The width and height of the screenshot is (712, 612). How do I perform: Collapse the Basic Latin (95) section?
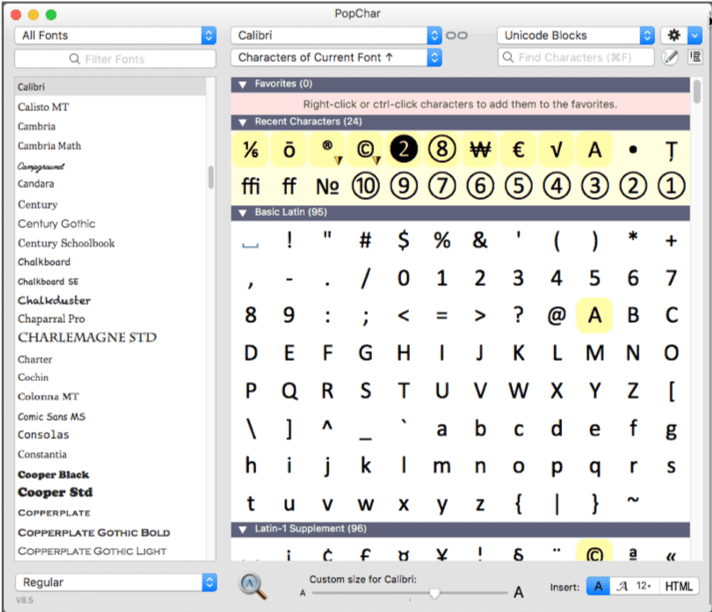[x=243, y=213]
